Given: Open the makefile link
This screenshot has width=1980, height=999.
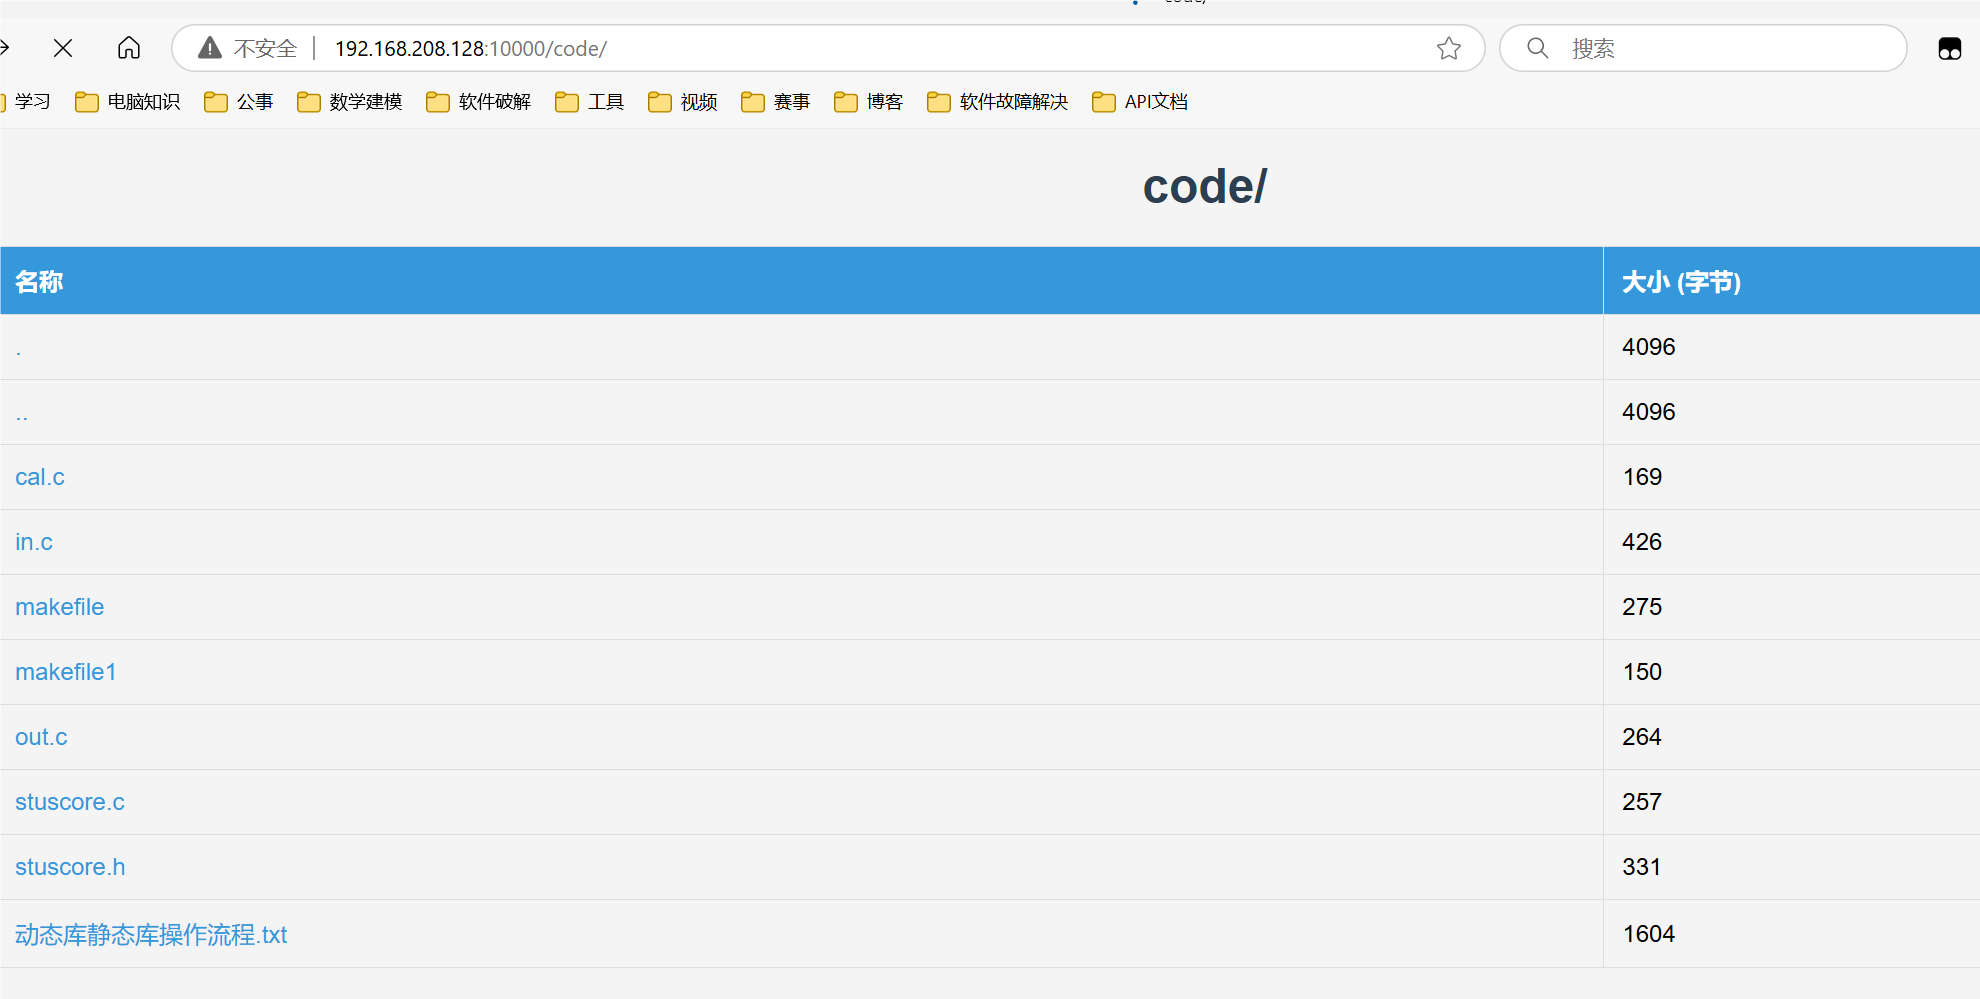Looking at the screenshot, I should click(60, 607).
